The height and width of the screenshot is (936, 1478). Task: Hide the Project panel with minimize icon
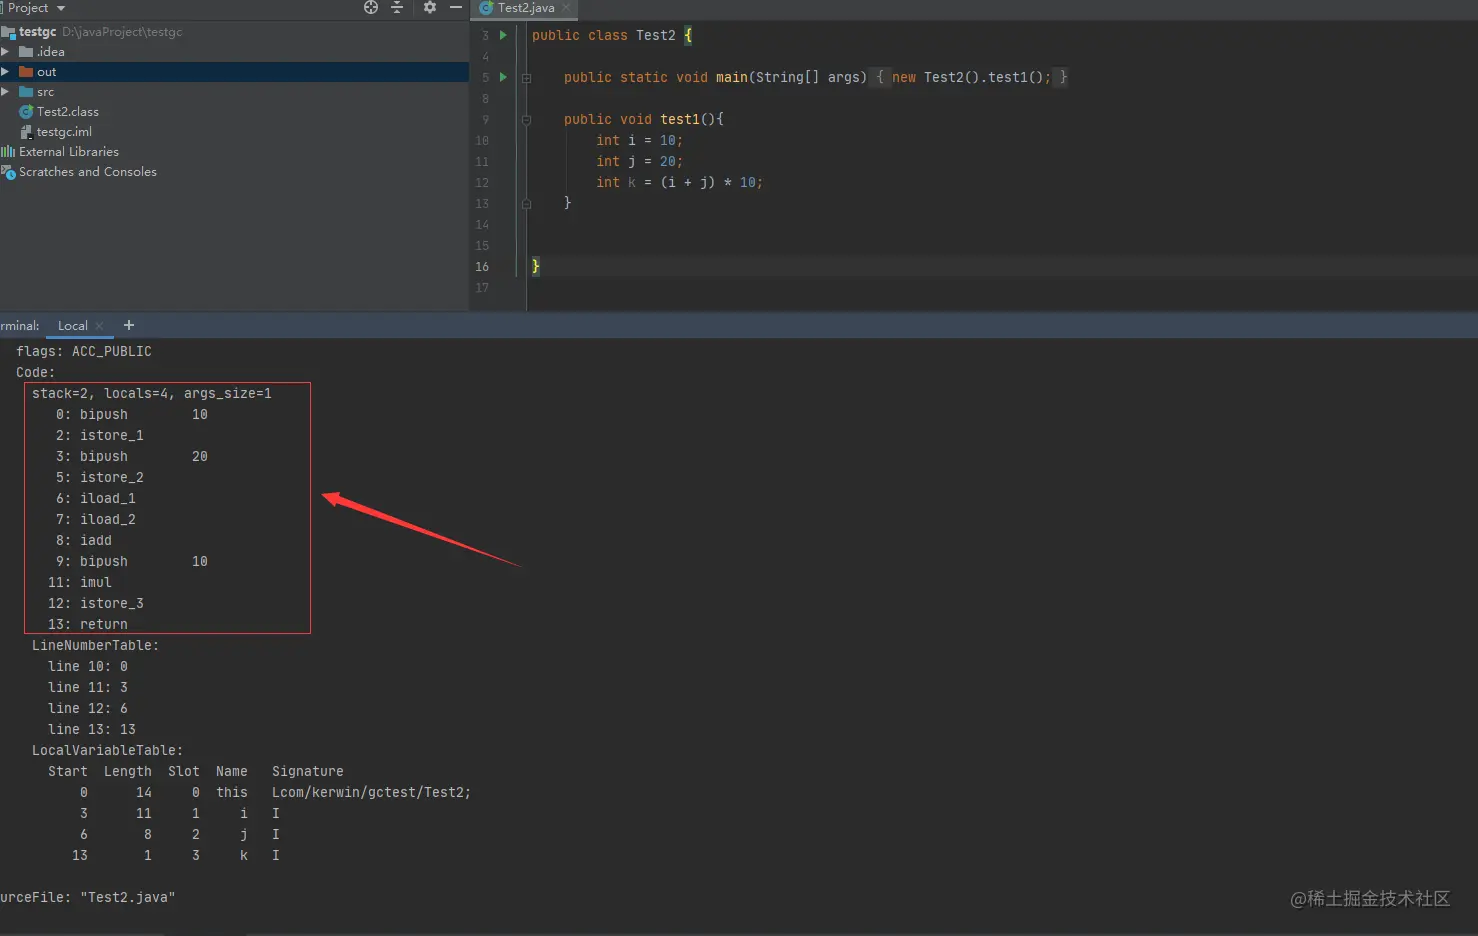click(456, 8)
